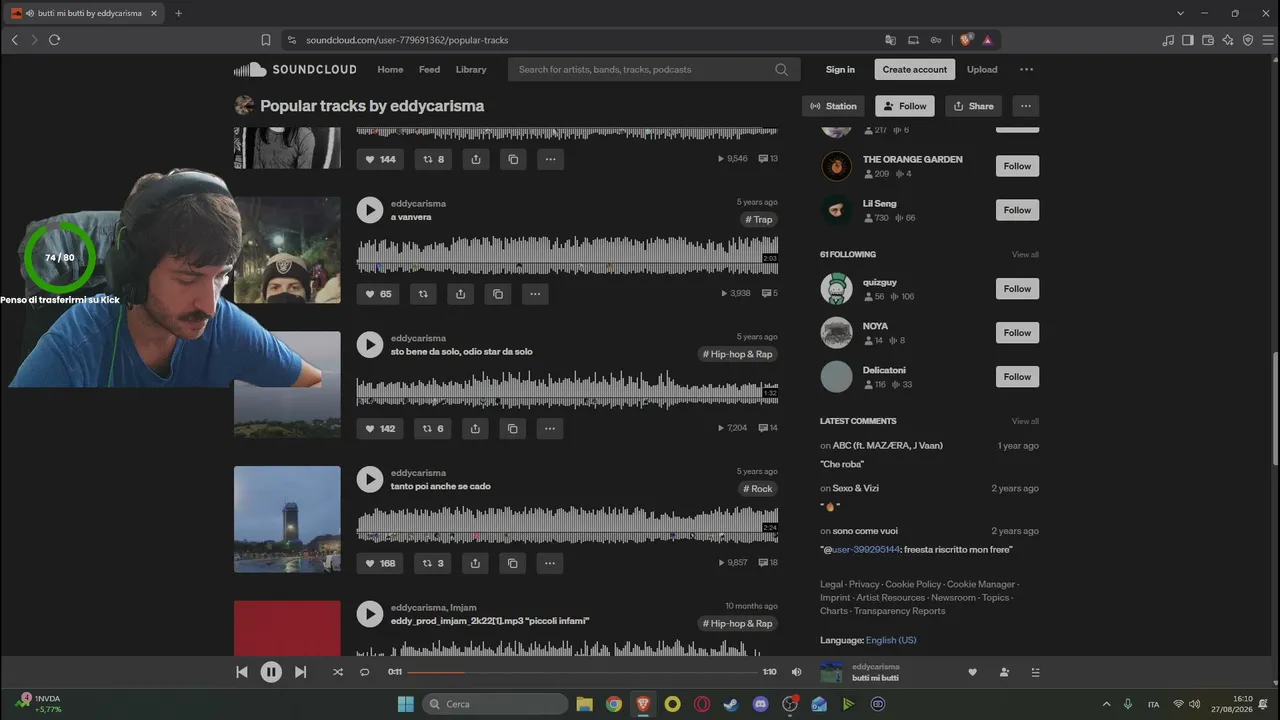Toggle shuffle in the player bar
This screenshot has height=720, width=1280.
[x=337, y=672]
